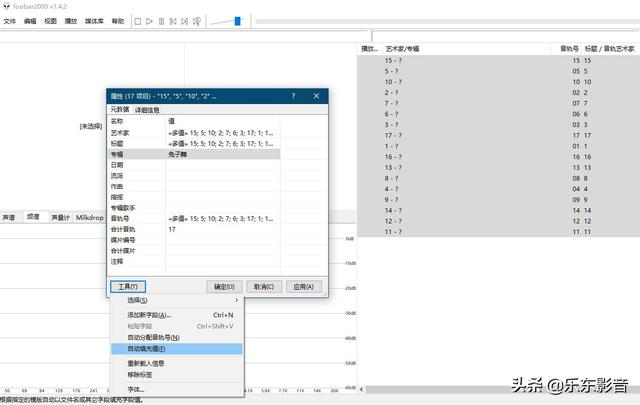Select playlist row "13 - ?"
Viewport: 640px width, 405px height.
(x=498, y=167)
